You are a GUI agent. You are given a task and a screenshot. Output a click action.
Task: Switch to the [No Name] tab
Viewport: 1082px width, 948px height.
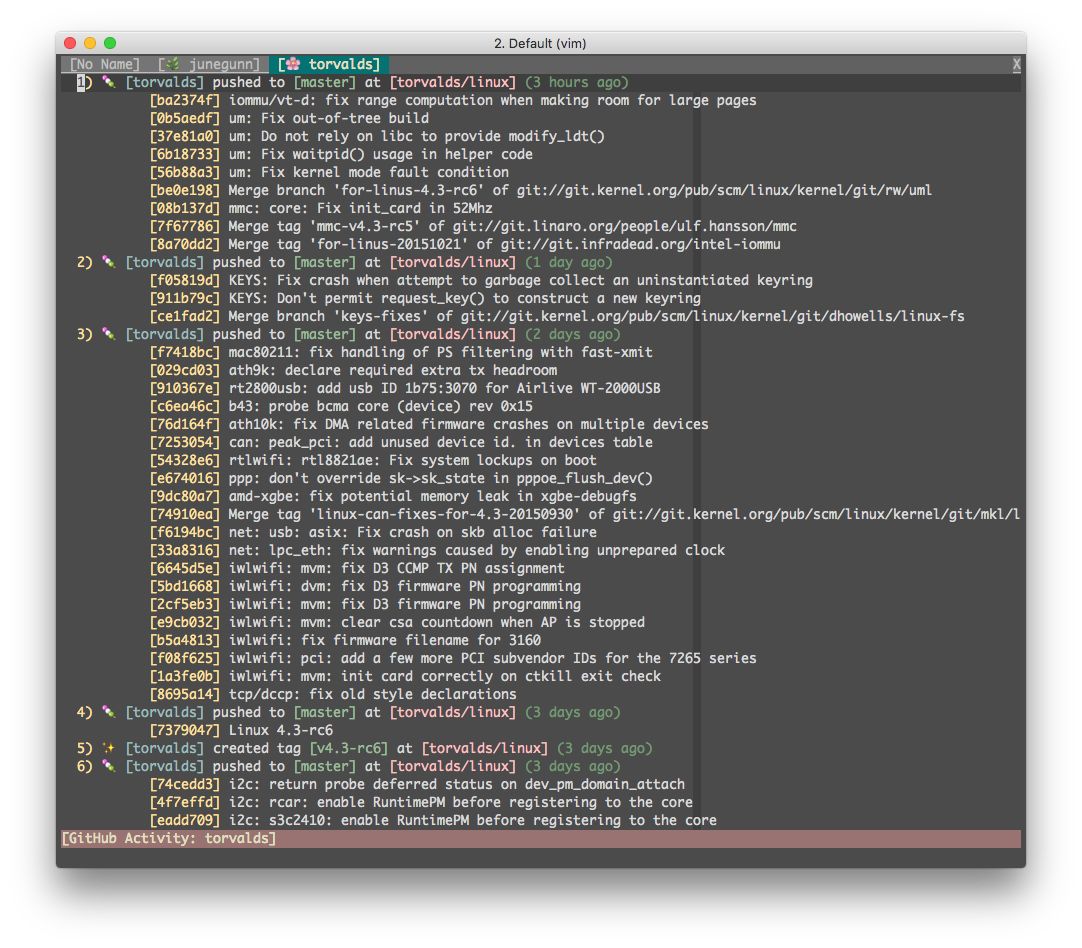coord(104,64)
